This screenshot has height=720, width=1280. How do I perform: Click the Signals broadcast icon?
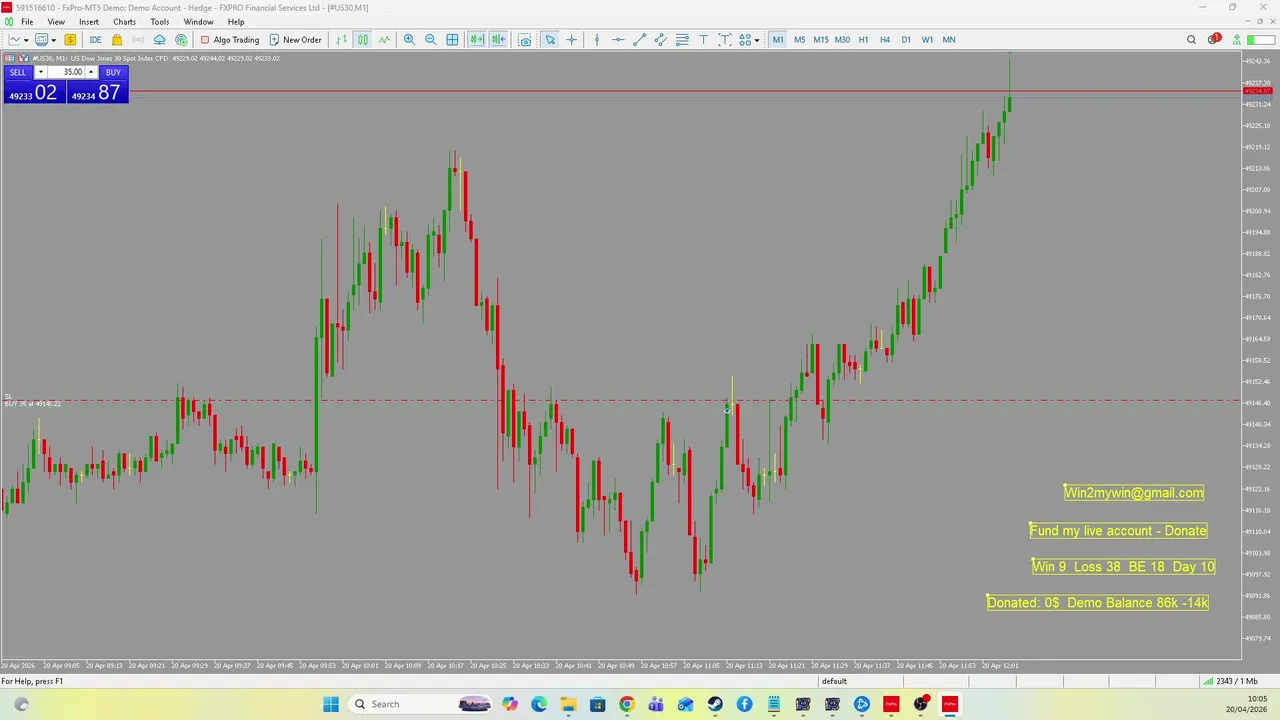pyautogui.click(x=138, y=40)
